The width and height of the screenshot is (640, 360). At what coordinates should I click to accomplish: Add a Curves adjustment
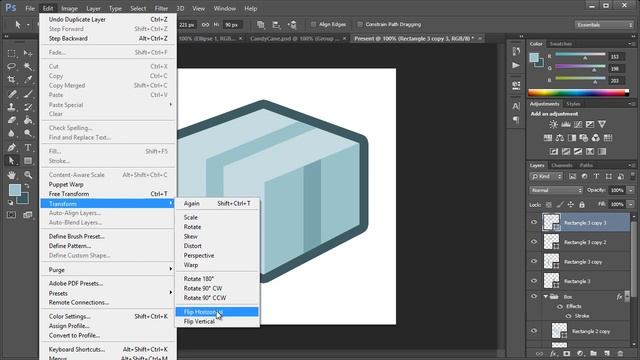pos(578,124)
